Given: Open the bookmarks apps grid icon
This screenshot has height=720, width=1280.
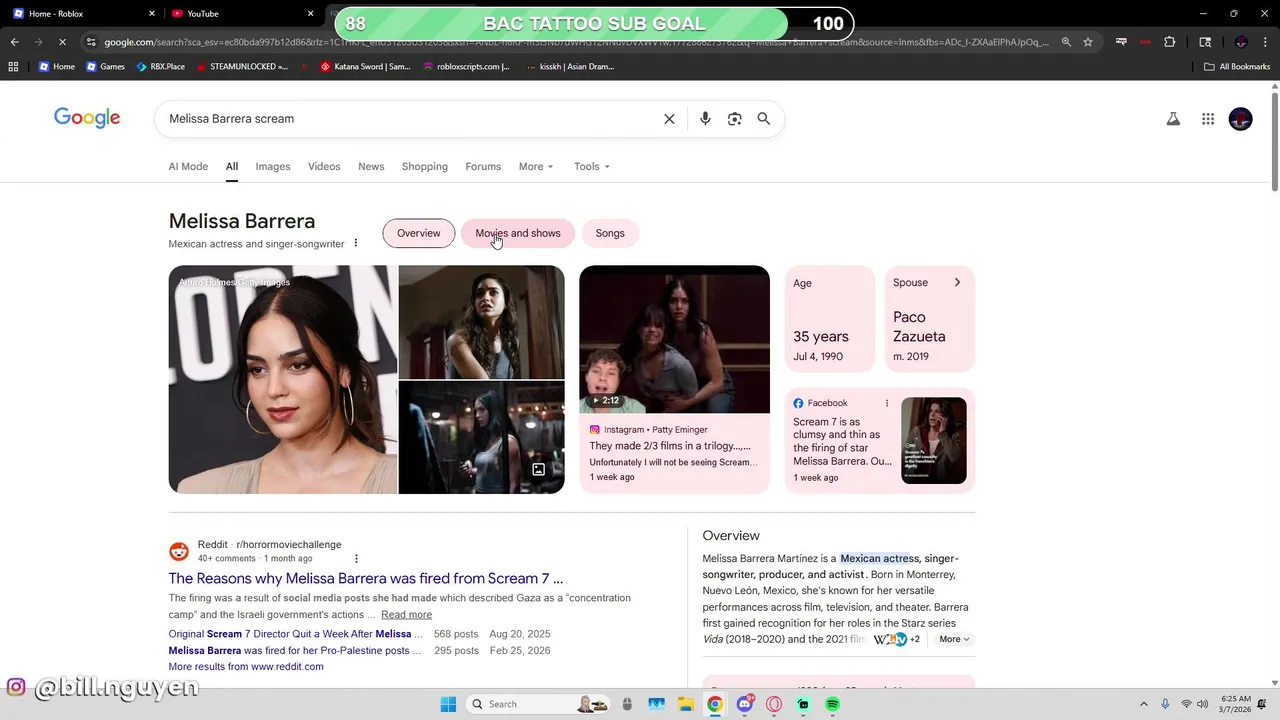Looking at the screenshot, I should click(13, 67).
